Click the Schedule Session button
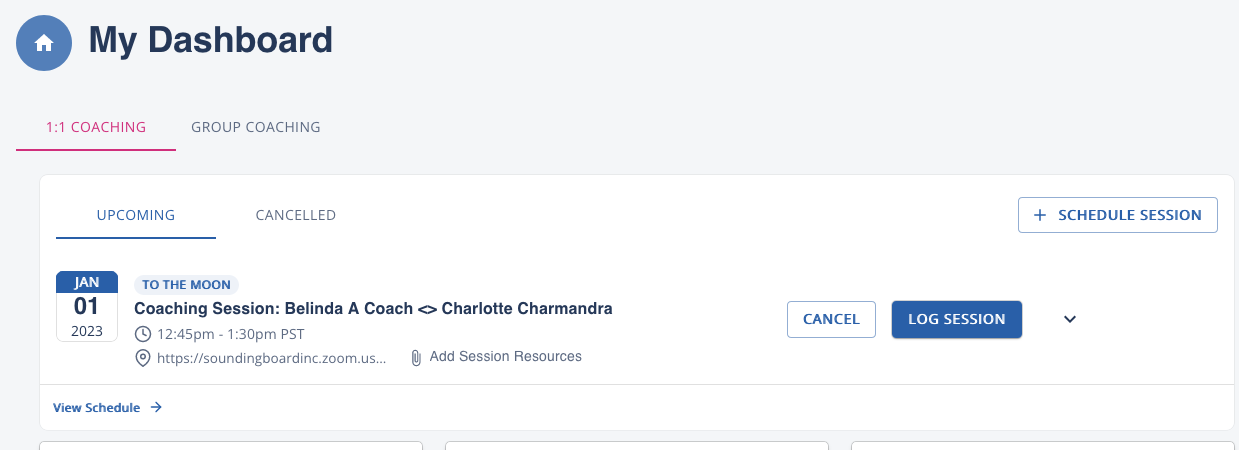 tap(1118, 215)
